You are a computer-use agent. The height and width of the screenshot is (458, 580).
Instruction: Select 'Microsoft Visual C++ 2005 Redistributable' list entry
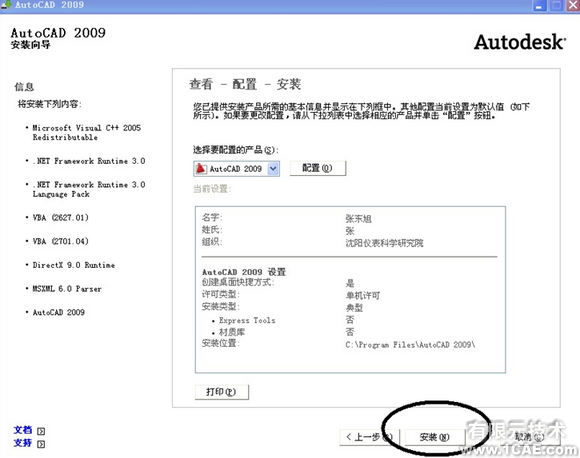coord(87,132)
